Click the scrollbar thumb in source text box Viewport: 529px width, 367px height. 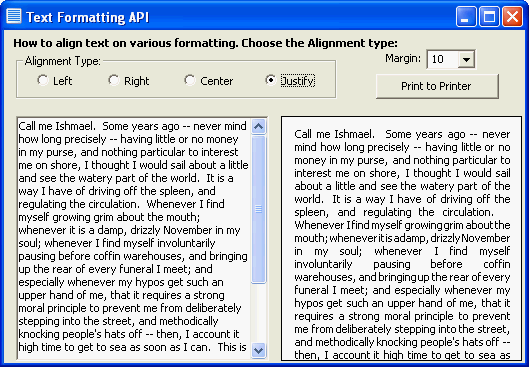(258, 209)
